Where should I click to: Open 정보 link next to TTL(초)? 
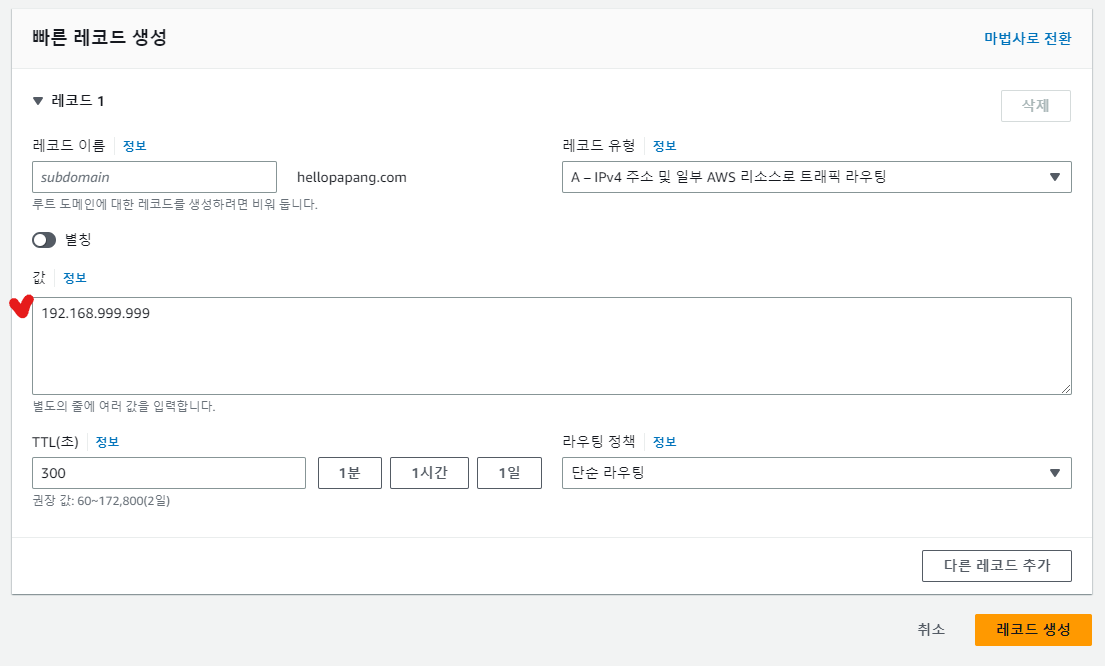click(107, 442)
